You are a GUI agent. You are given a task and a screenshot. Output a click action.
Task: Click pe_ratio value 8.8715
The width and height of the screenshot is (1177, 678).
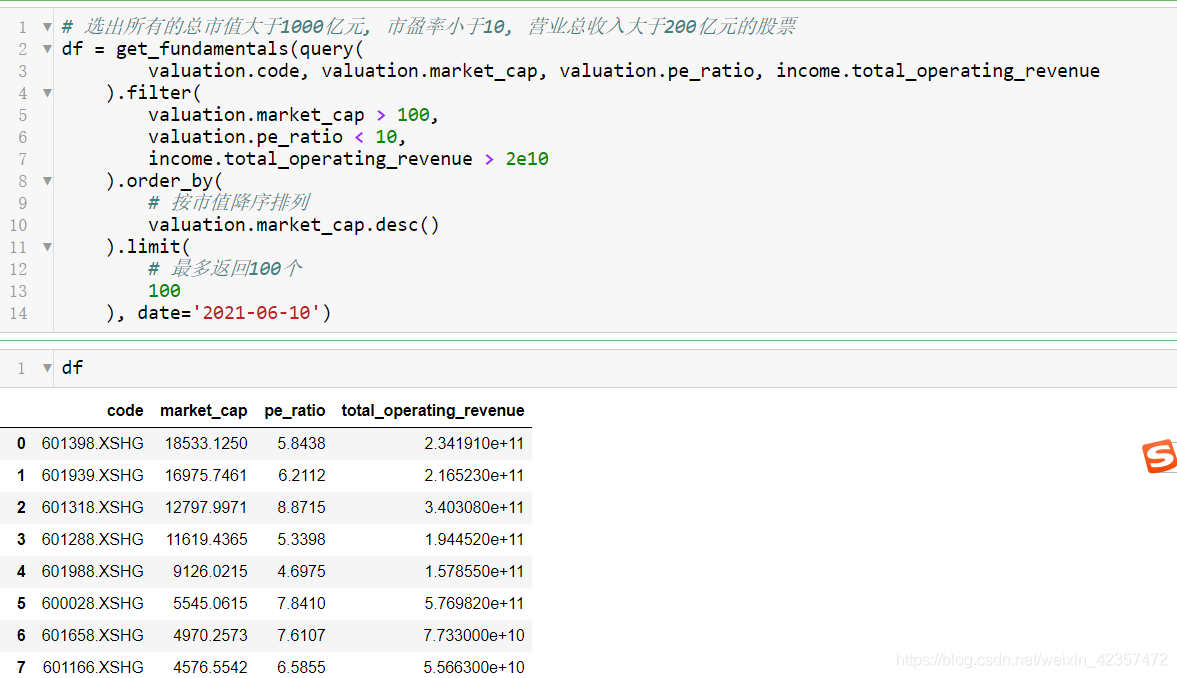[301, 508]
